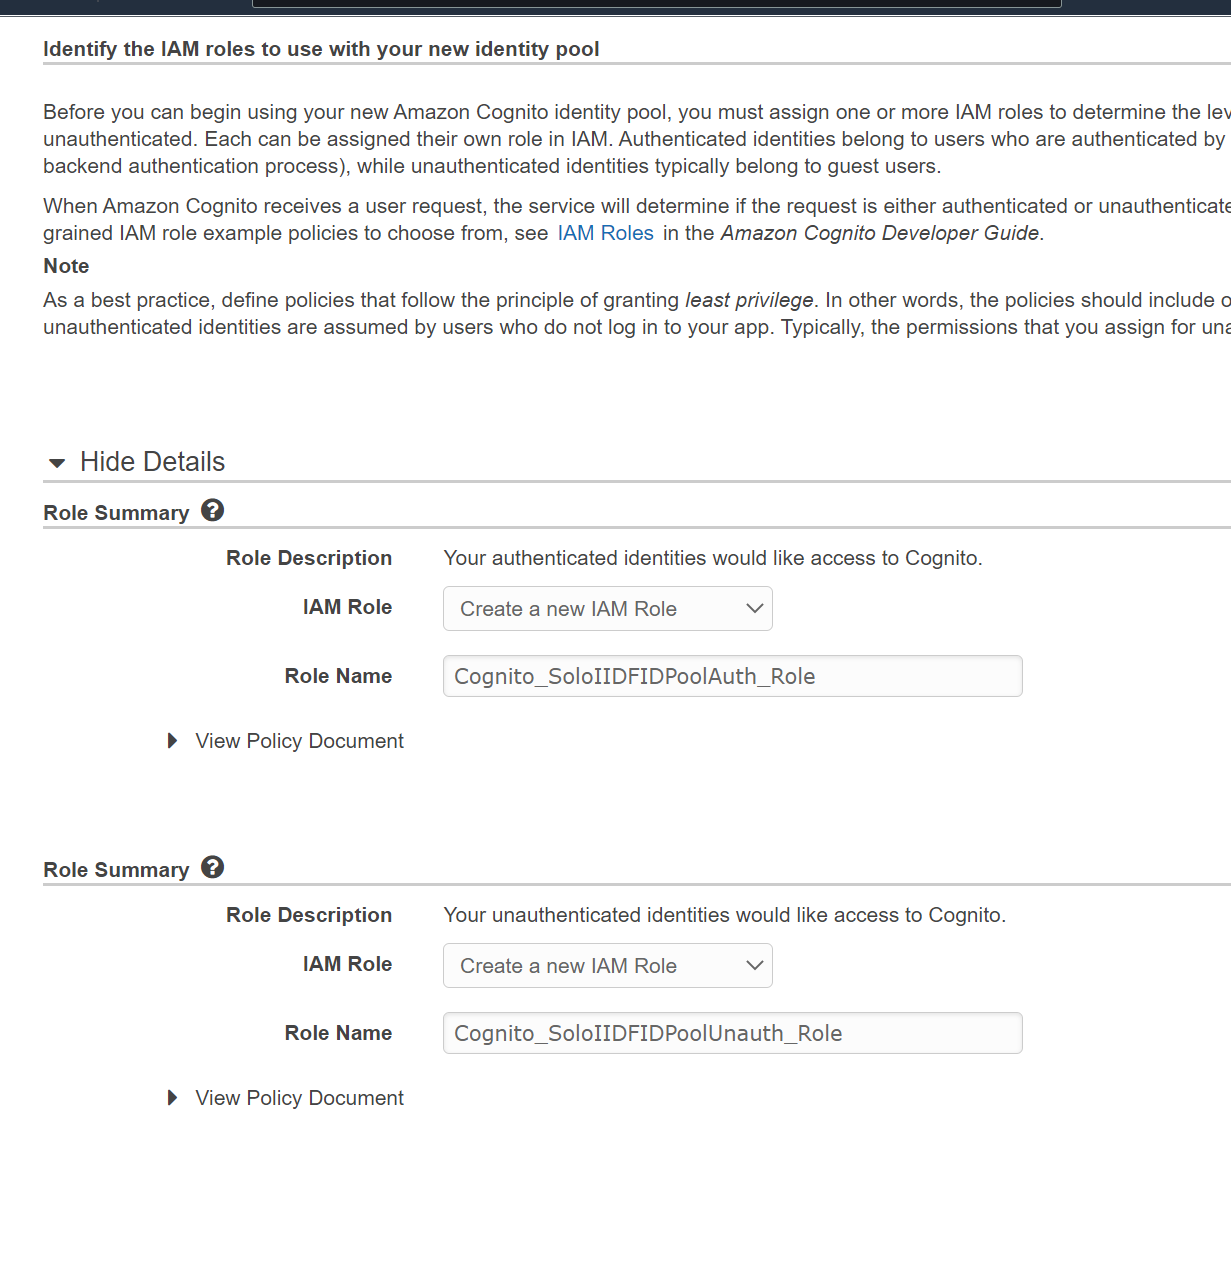Screen dimensions: 1231x1272
Task: Collapse the Hide Details section
Action: click(137, 462)
